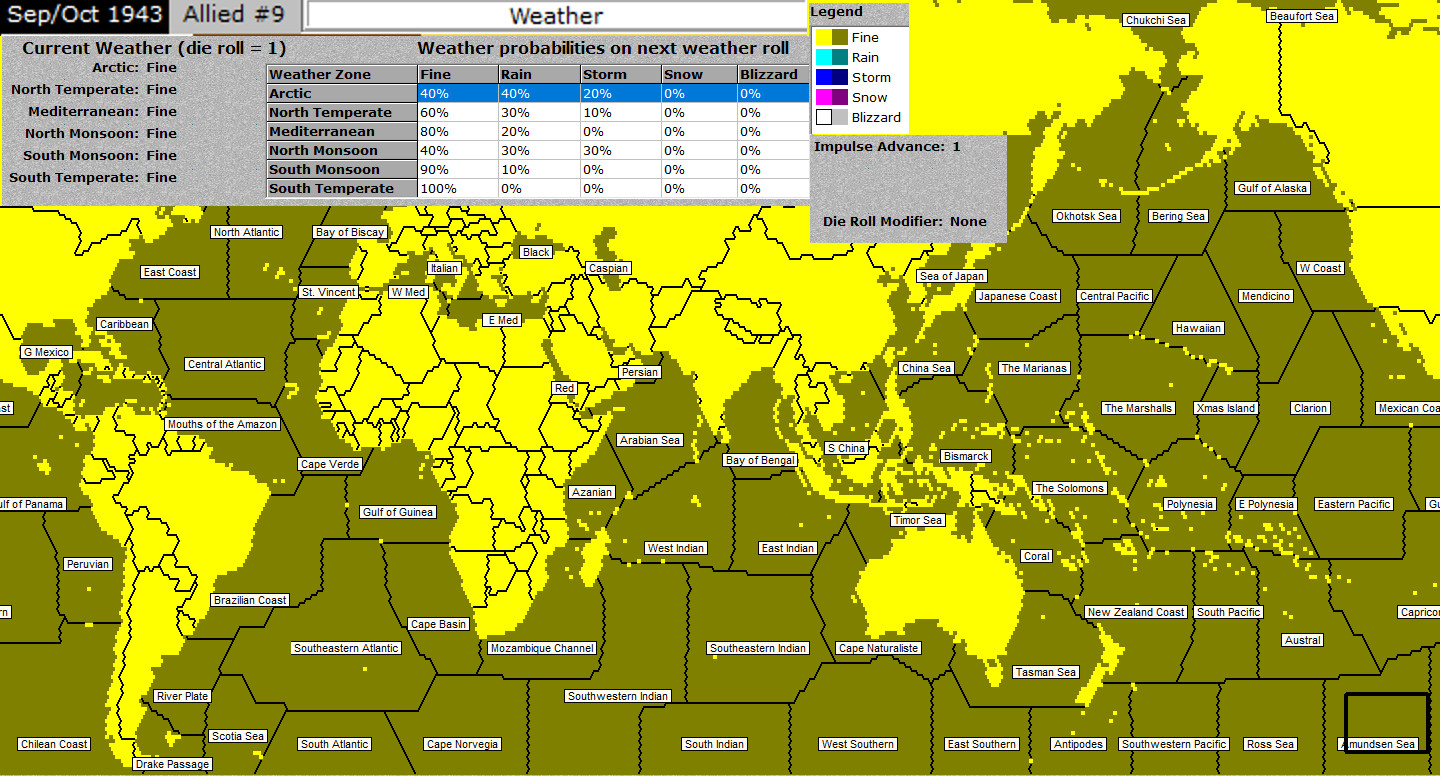Click the teal Rain swatch in the legend
1441x778 pixels.
click(x=839, y=57)
